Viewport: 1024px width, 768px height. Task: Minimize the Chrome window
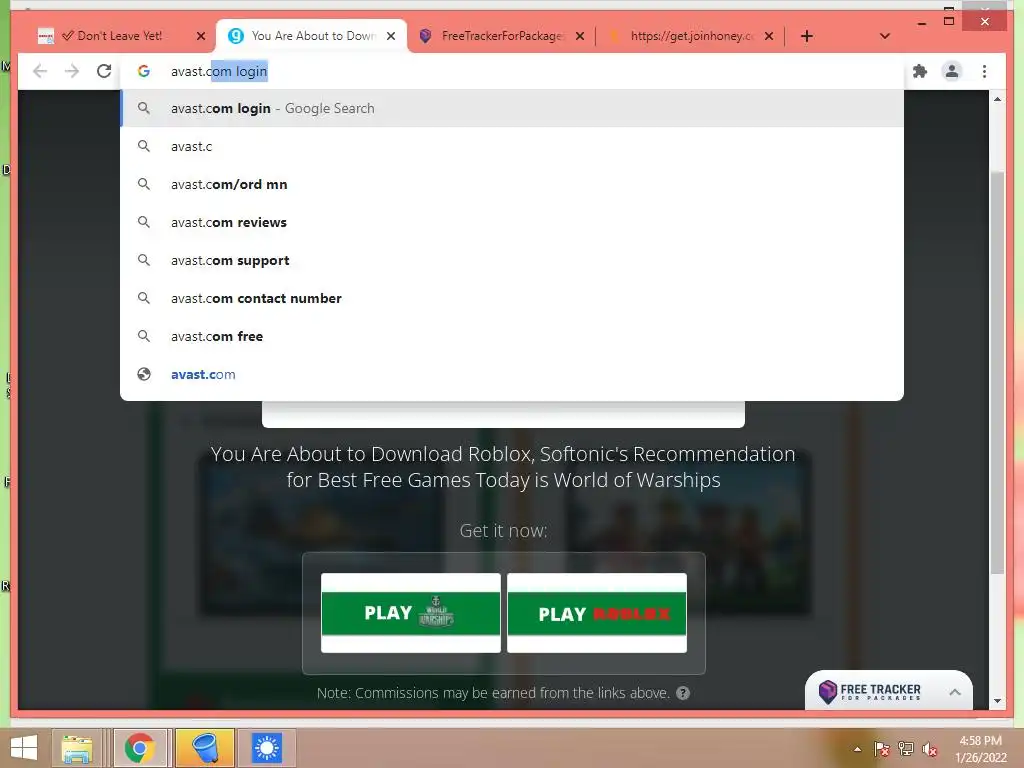921,22
